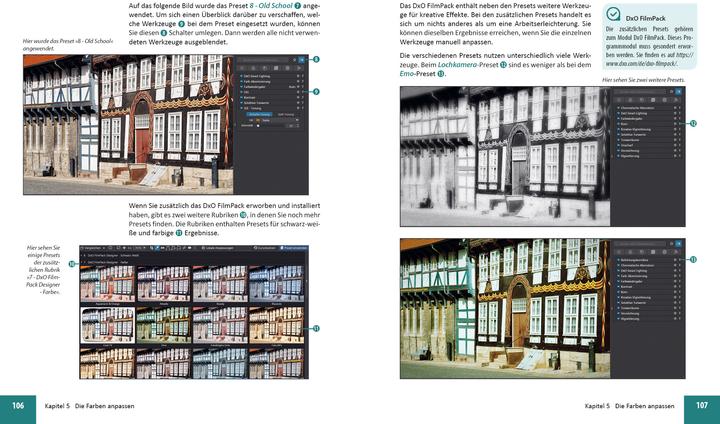720x424 pixels.
Task: Expand the Korn palette in the black-and-white screenshot panel
Action: tap(619, 124)
